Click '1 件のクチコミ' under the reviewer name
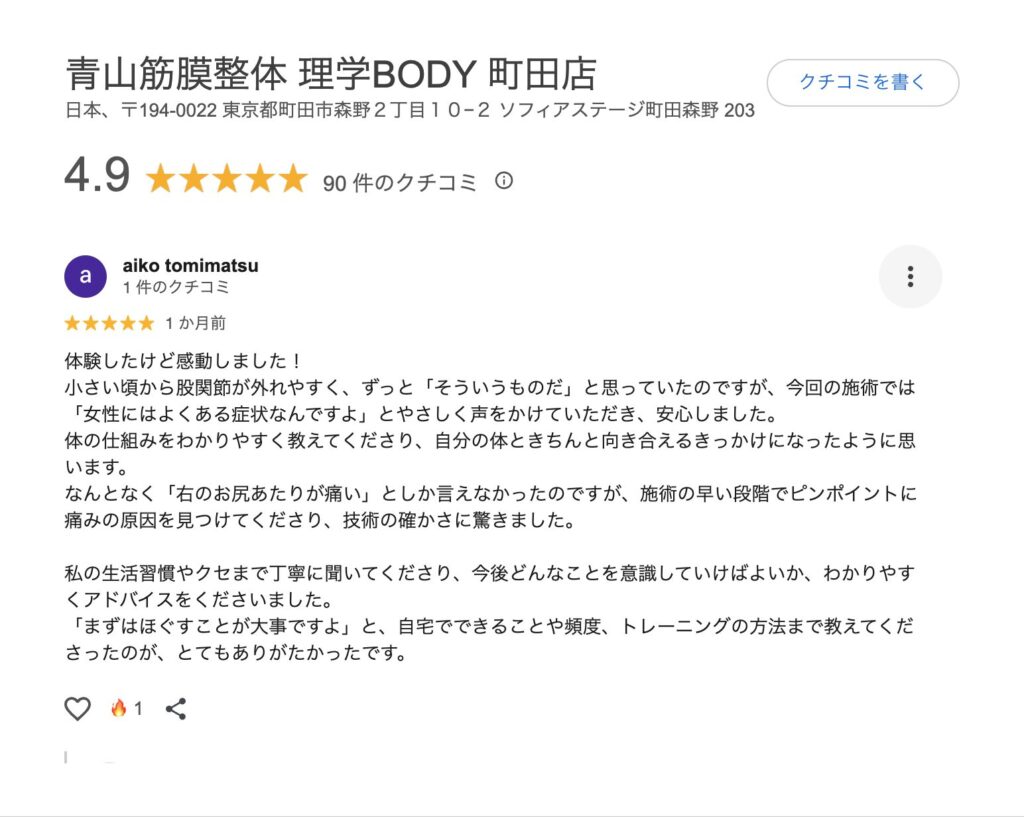The width and height of the screenshot is (1024, 817). click(176, 287)
